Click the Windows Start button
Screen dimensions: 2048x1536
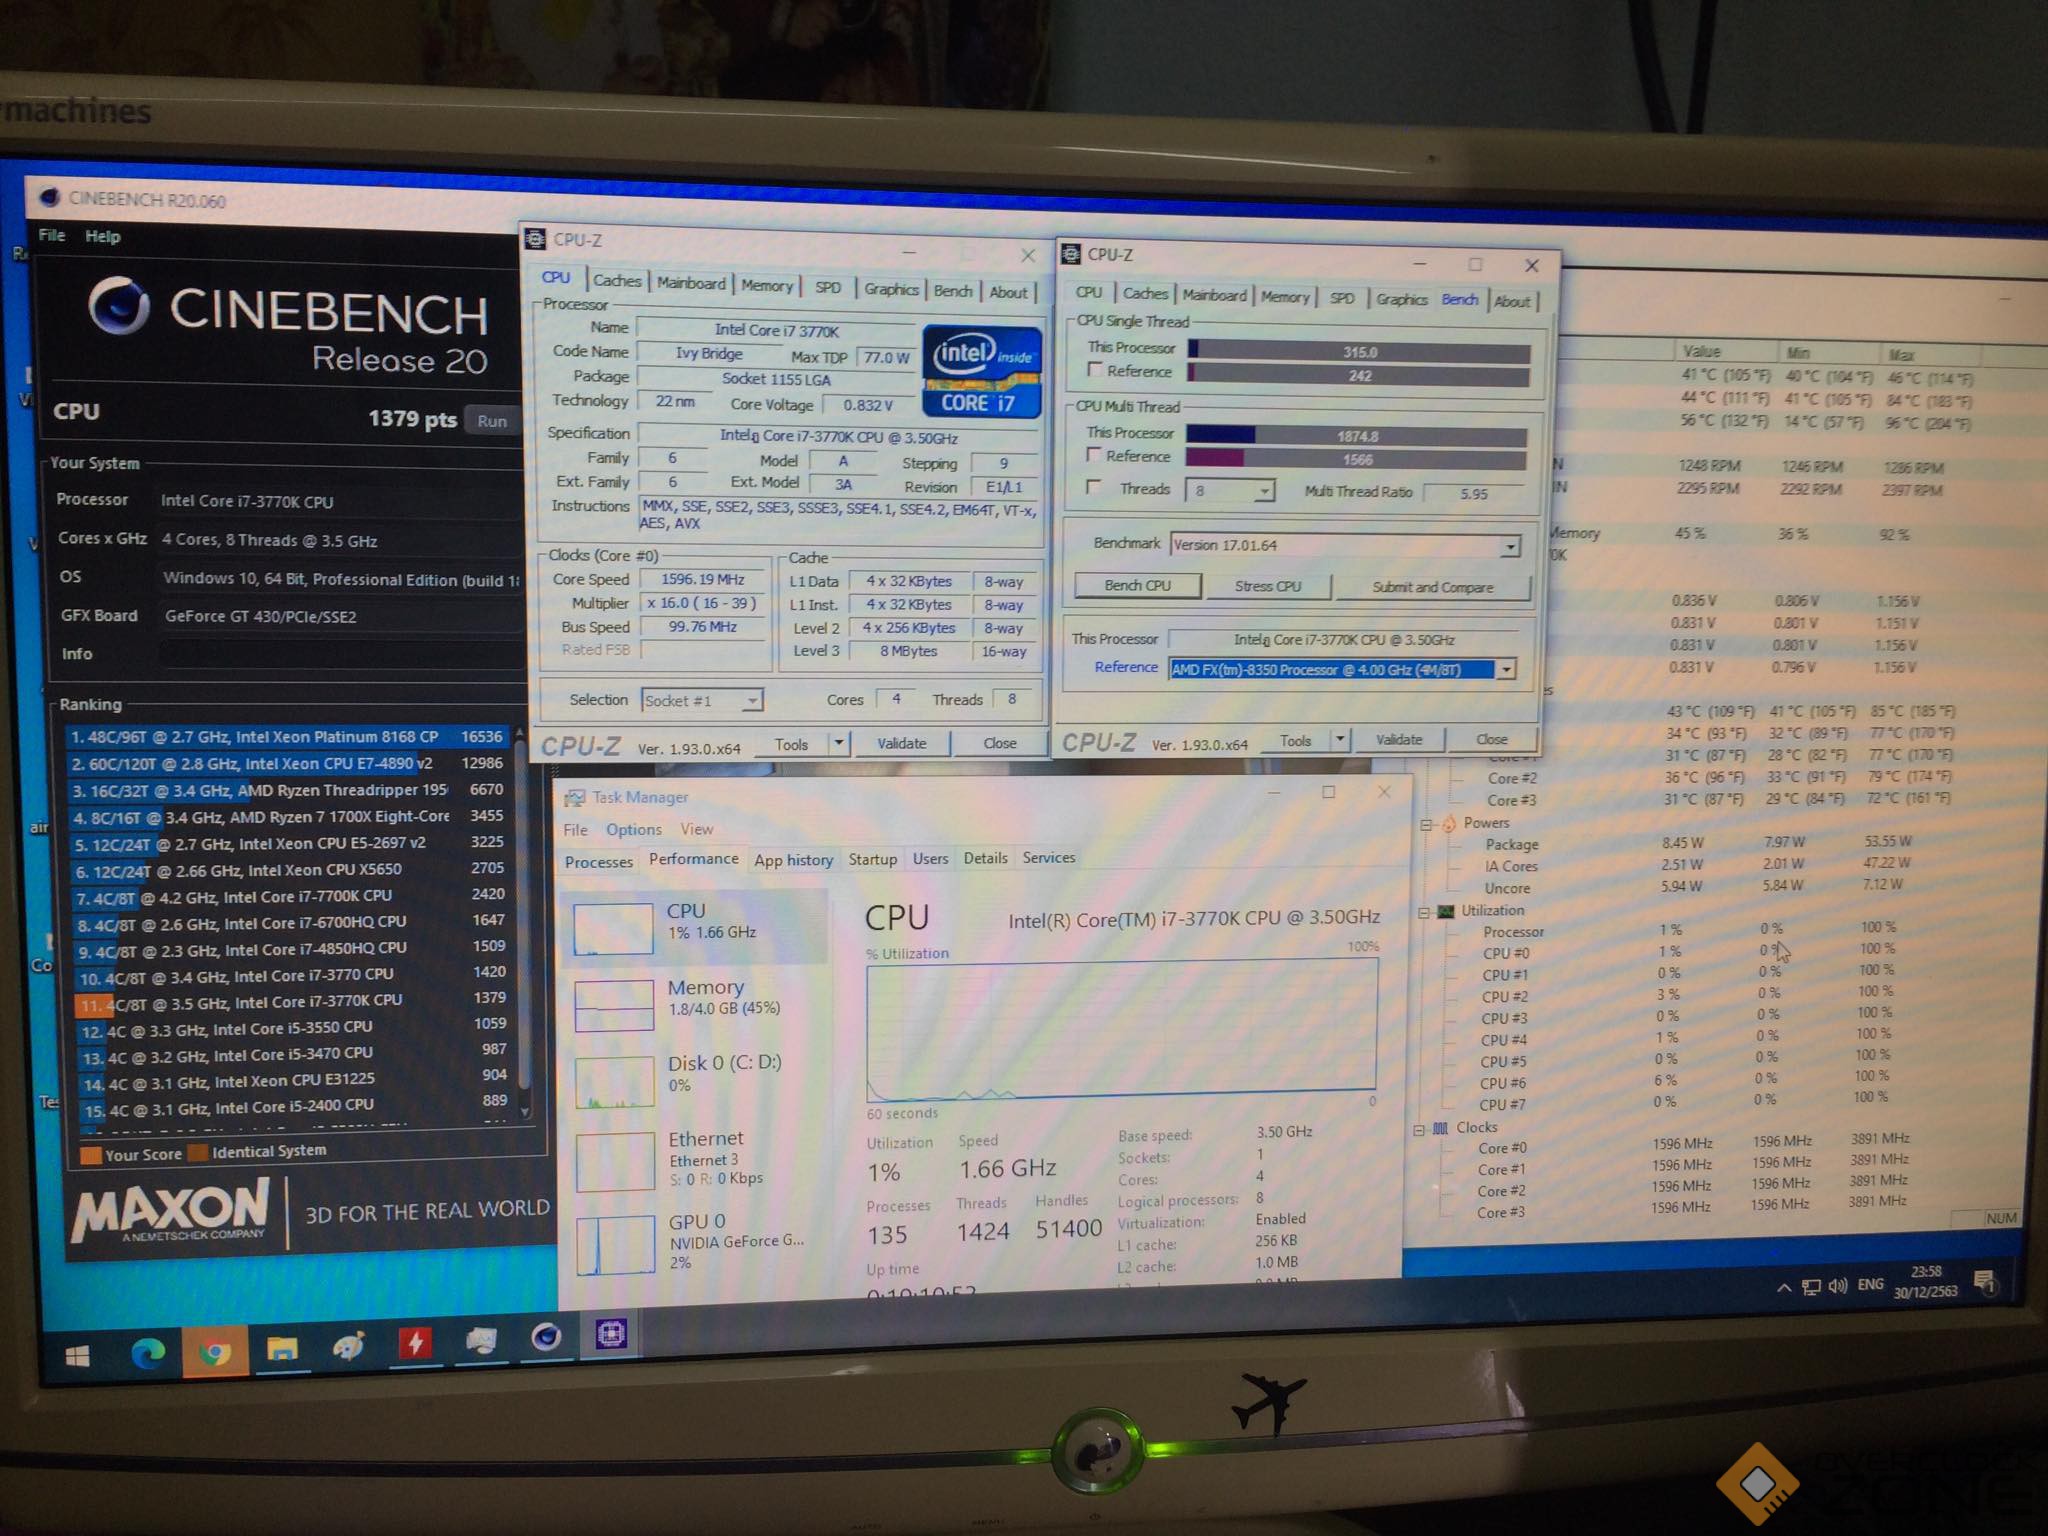coord(77,1356)
